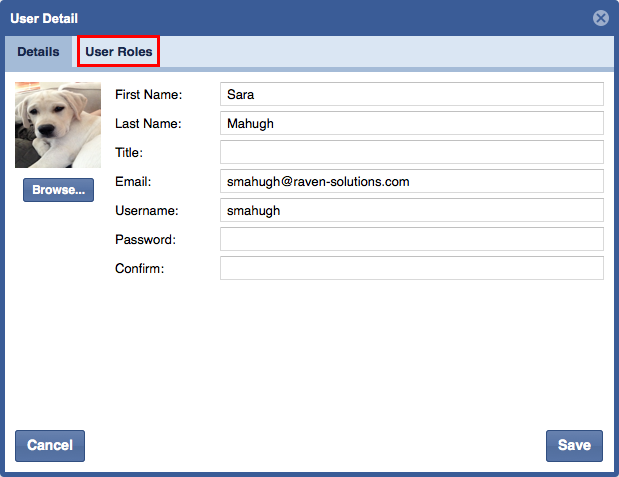Image resolution: width=619 pixels, height=477 pixels.
Task: Focus the First Name field containing Sara
Action: 411,94
